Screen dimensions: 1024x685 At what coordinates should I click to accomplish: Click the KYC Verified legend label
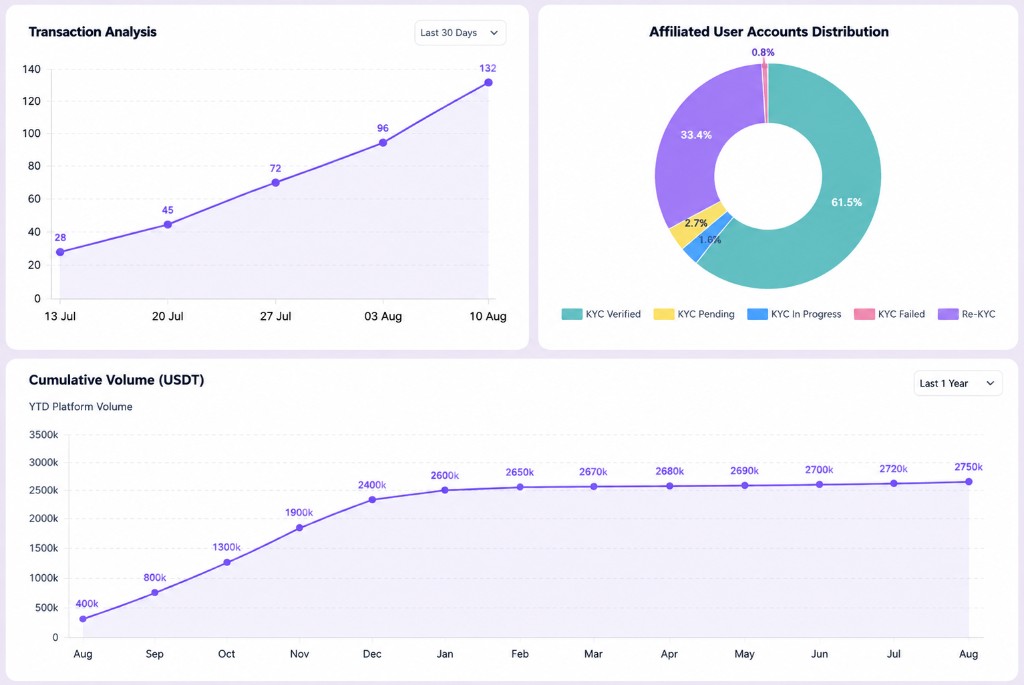pos(613,314)
